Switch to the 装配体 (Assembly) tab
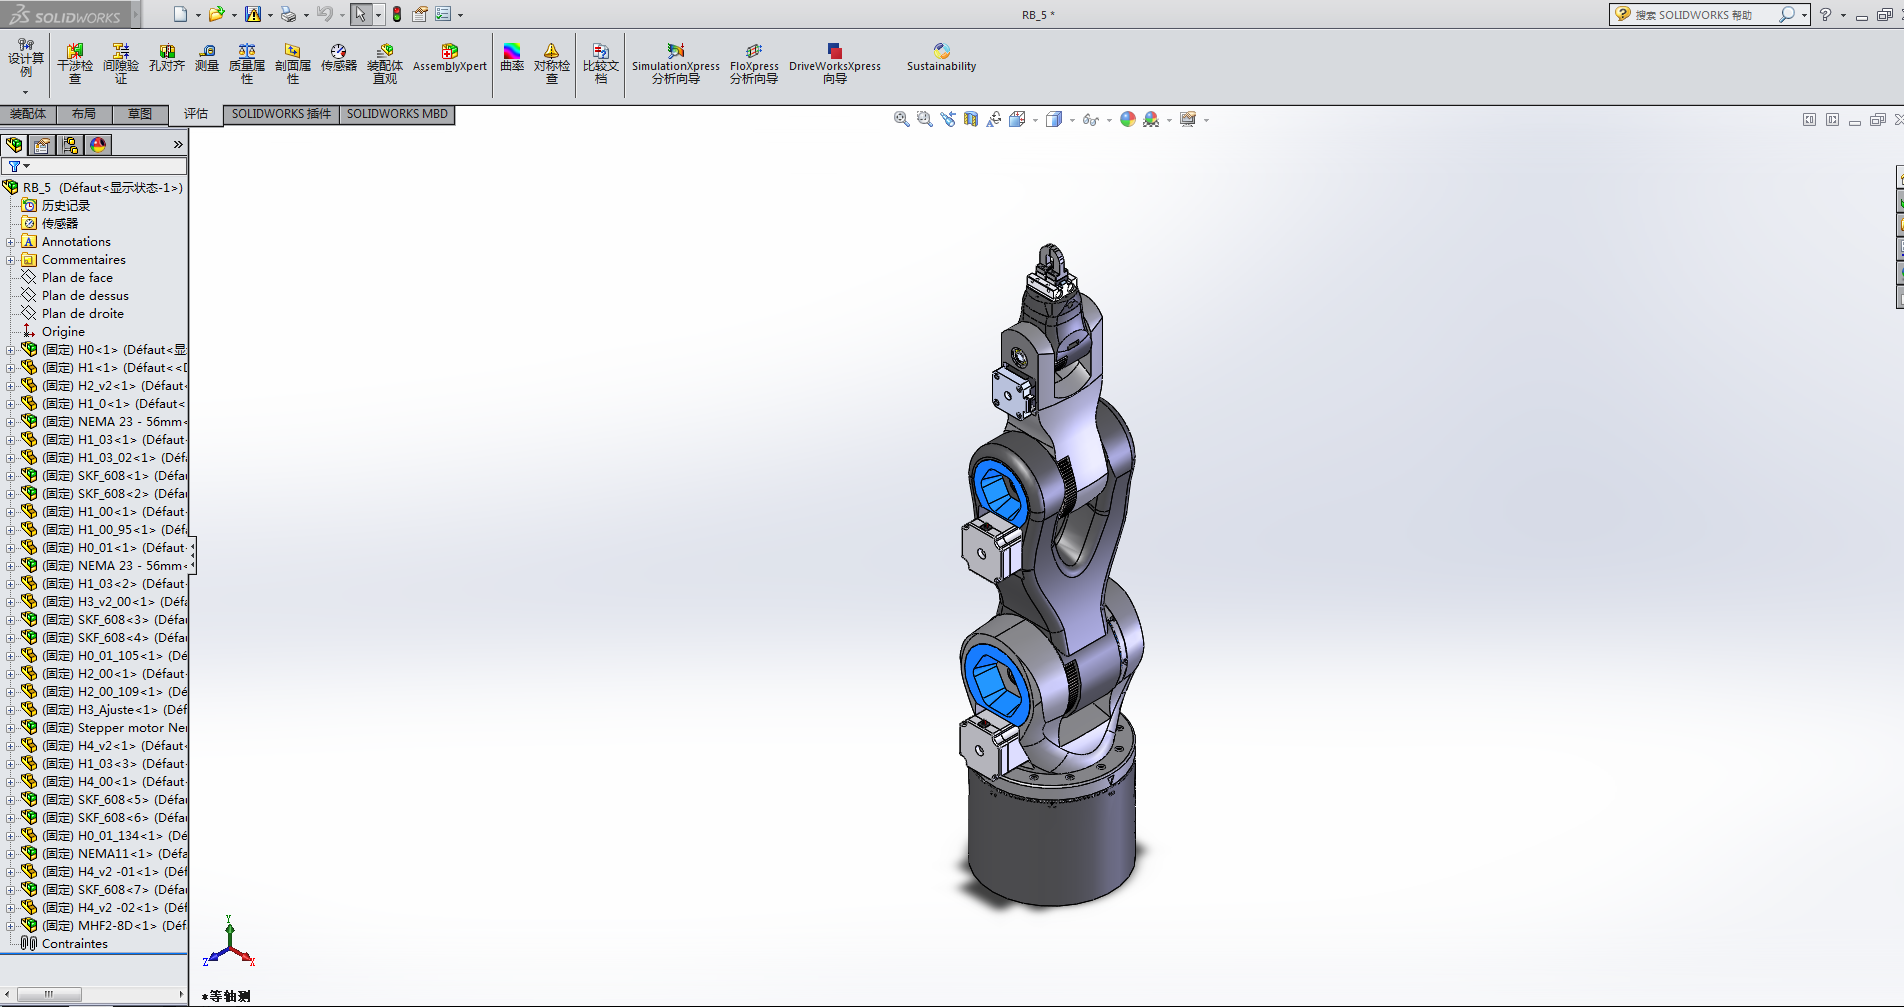The height and width of the screenshot is (1007, 1904). tap(28, 114)
